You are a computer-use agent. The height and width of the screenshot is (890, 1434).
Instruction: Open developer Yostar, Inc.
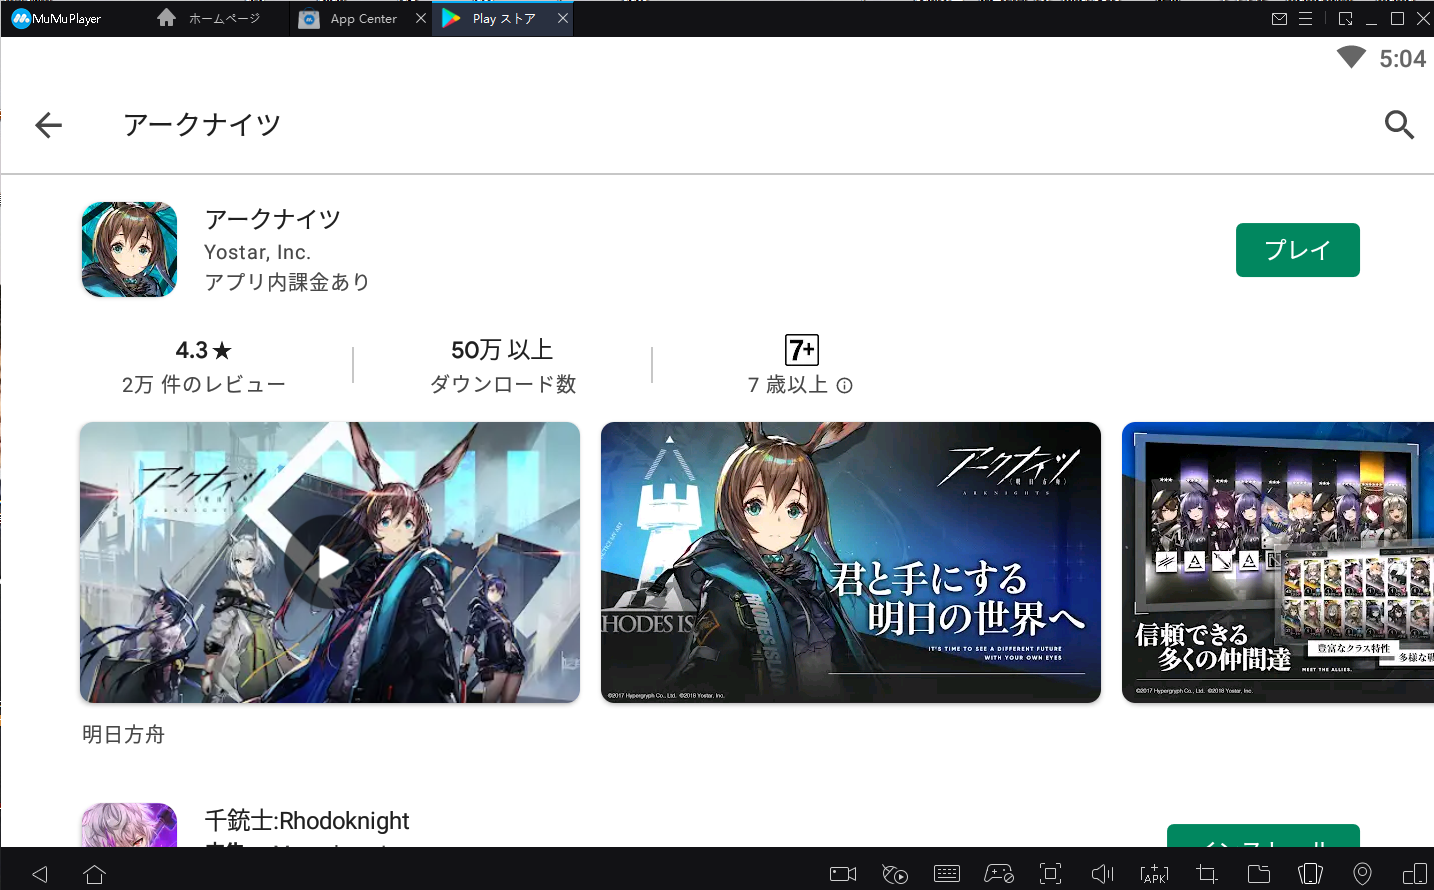pyautogui.click(x=258, y=252)
